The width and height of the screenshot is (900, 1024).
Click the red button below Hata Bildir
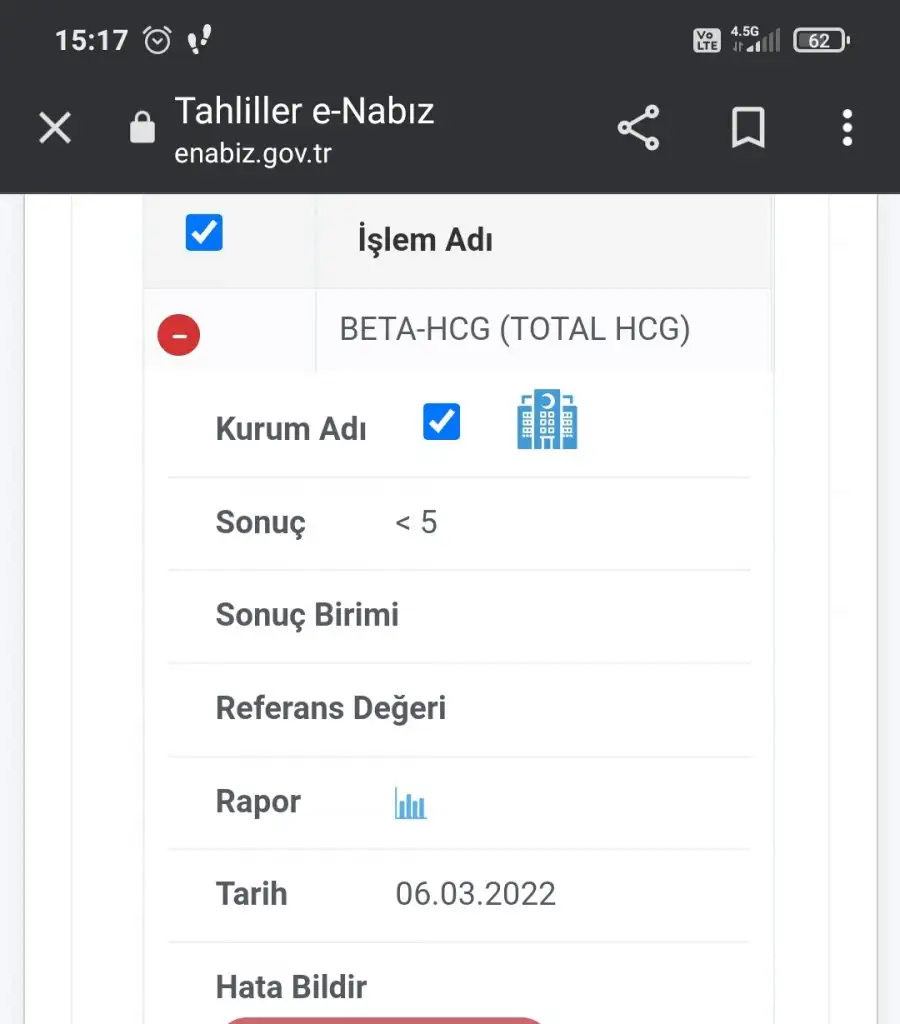coord(384,1020)
